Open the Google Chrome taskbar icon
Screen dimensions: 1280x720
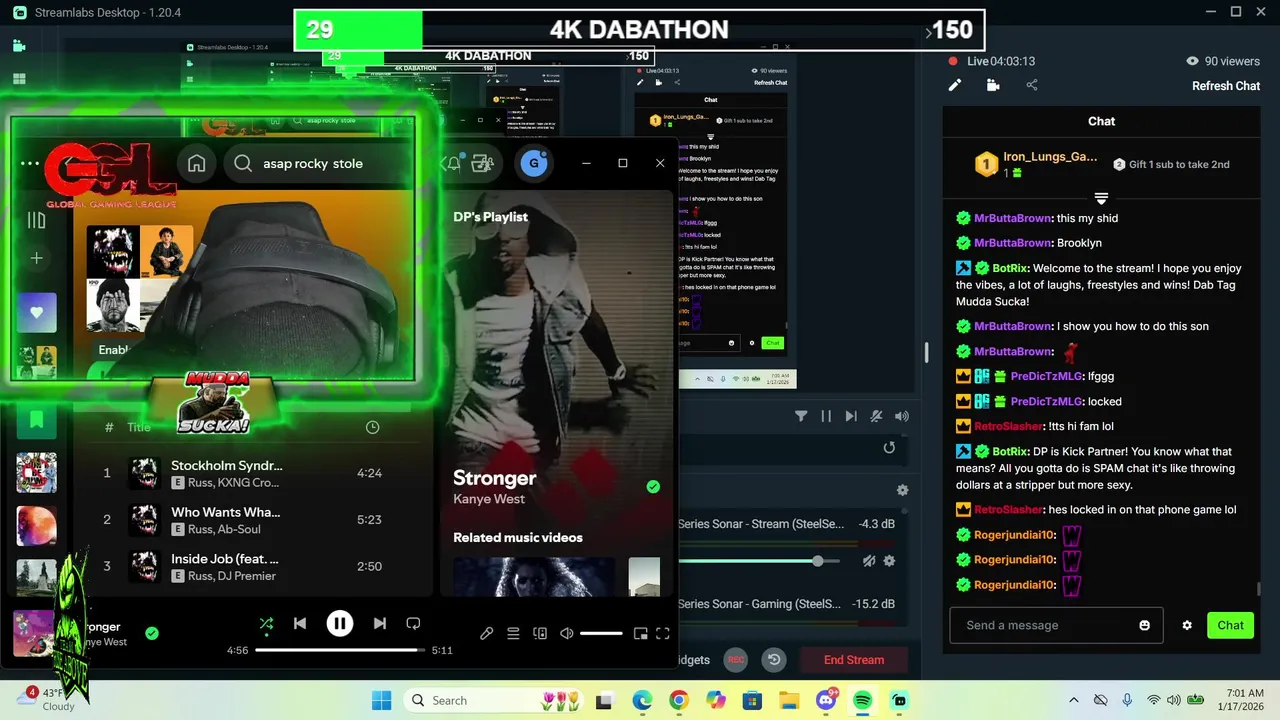(x=679, y=700)
